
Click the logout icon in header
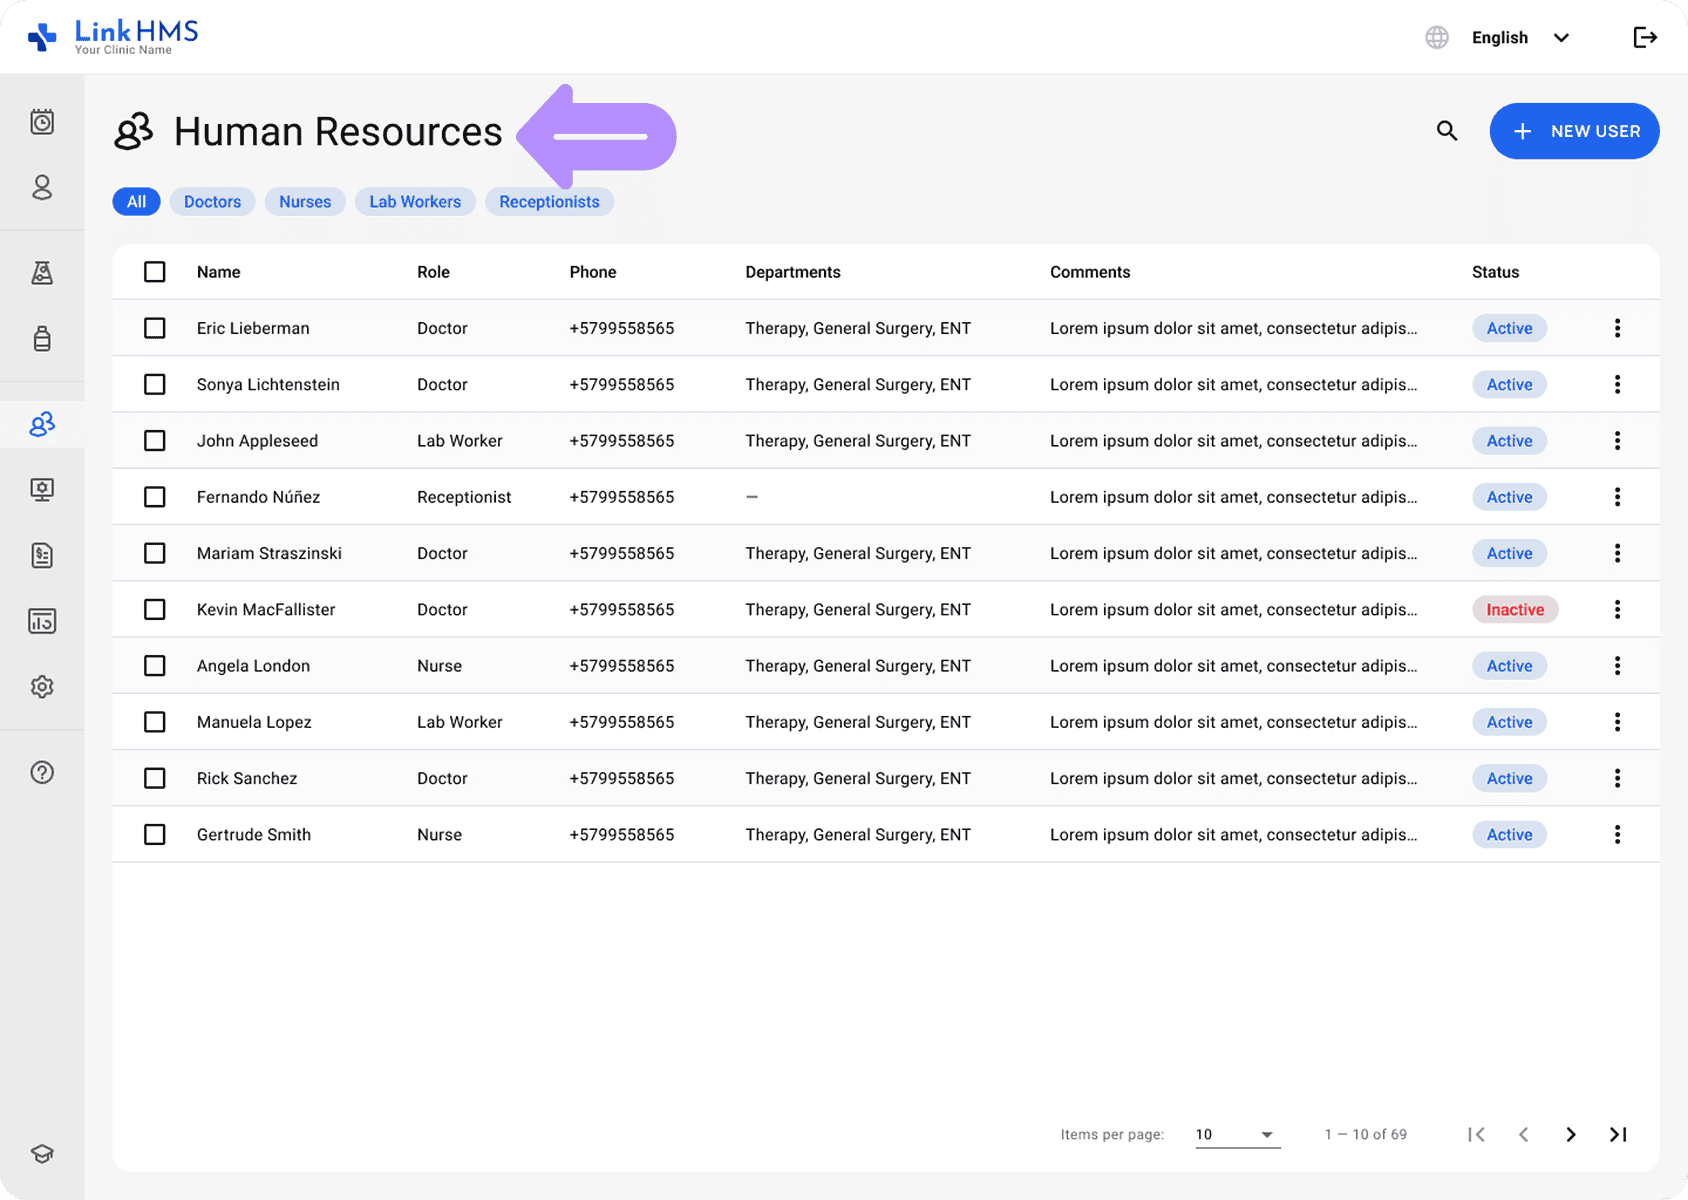click(x=1645, y=37)
